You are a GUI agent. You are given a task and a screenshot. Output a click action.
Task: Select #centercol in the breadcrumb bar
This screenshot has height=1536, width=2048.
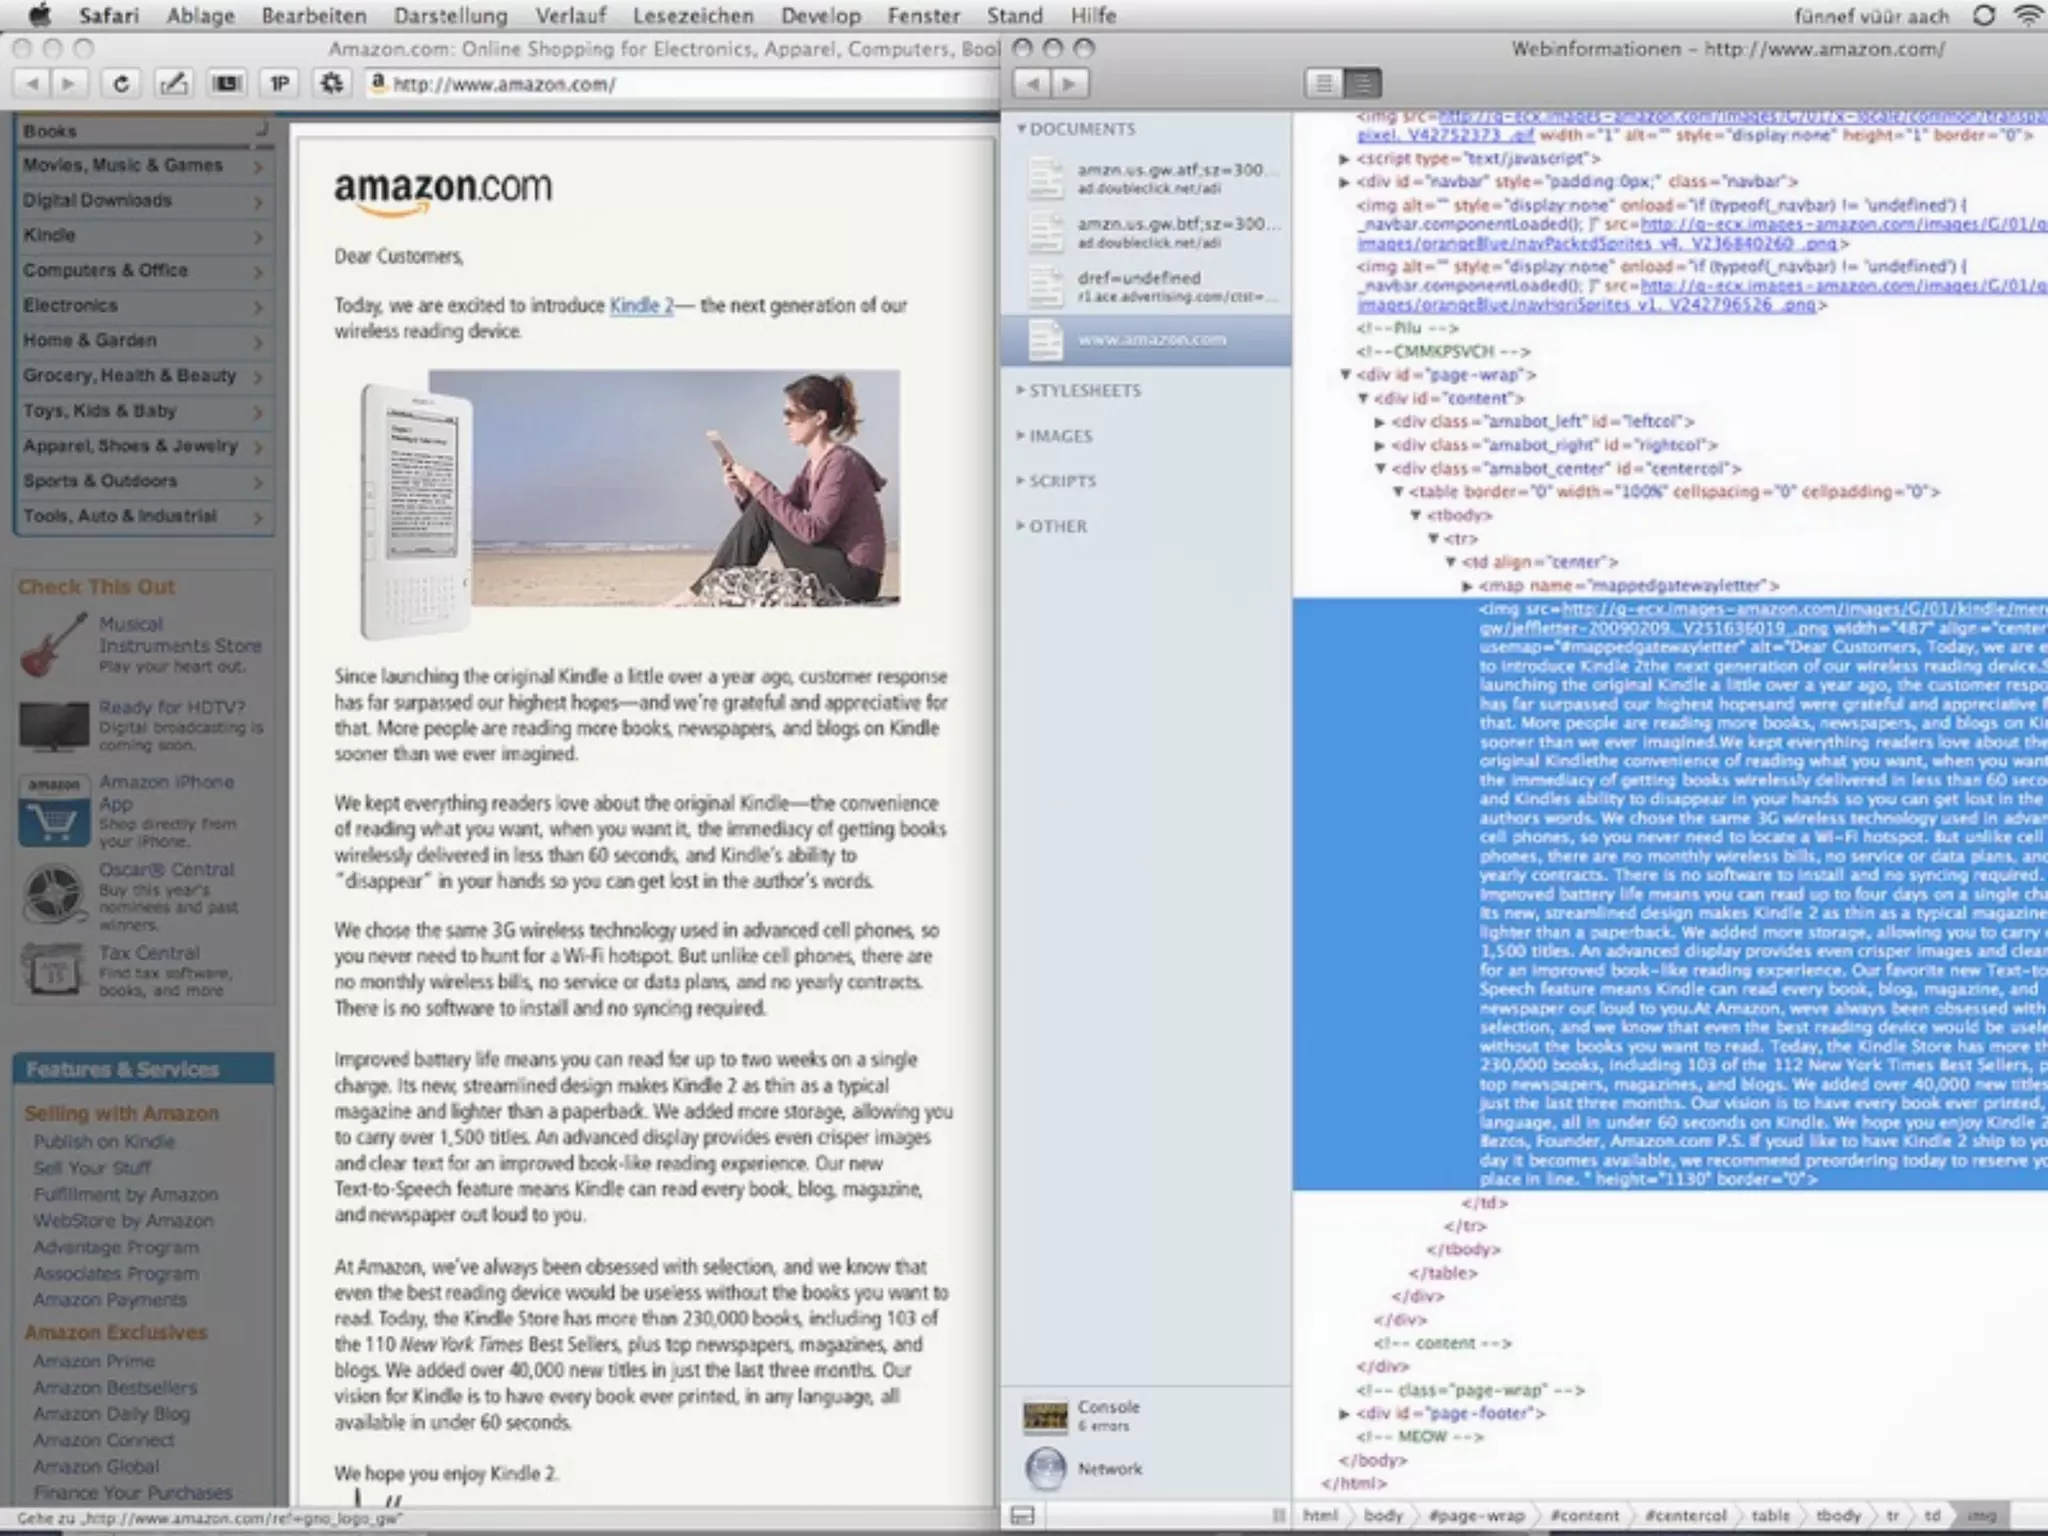1685,1516
